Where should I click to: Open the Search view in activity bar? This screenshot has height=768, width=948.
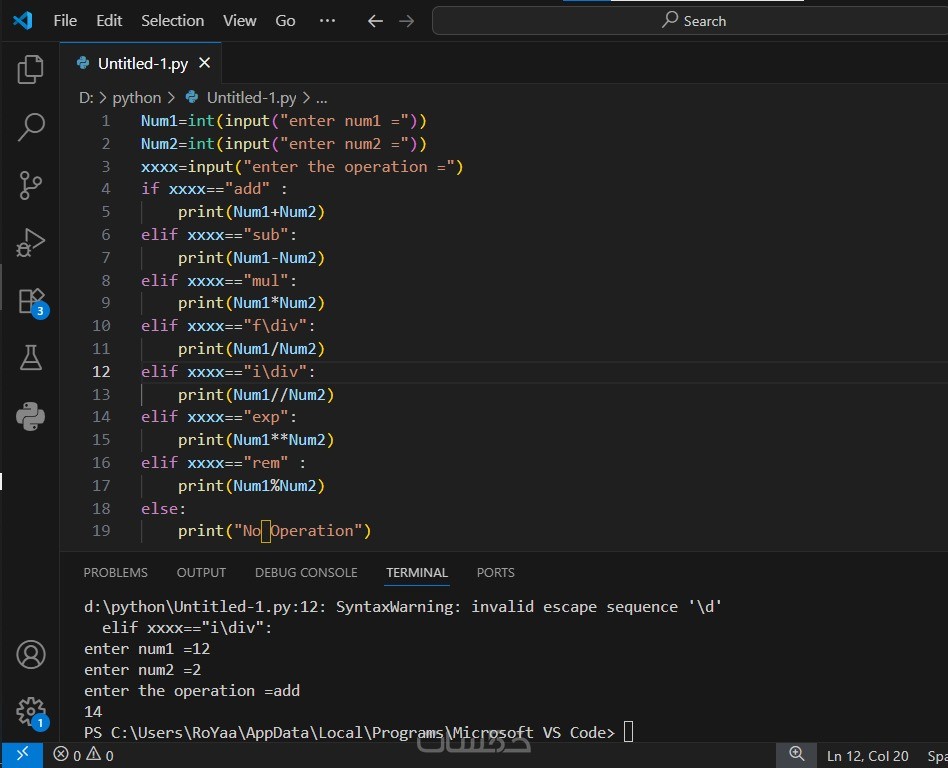(31, 127)
